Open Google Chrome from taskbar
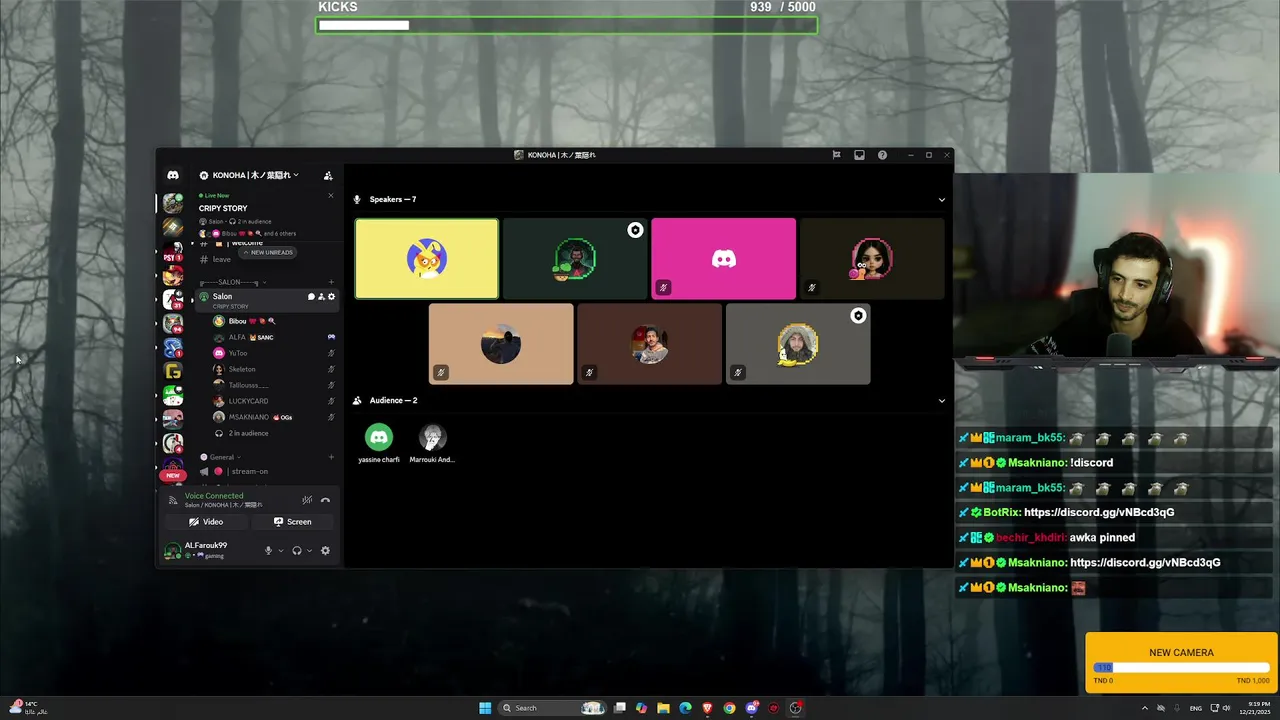This screenshot has width=1280, height=720. click(729, 708)
